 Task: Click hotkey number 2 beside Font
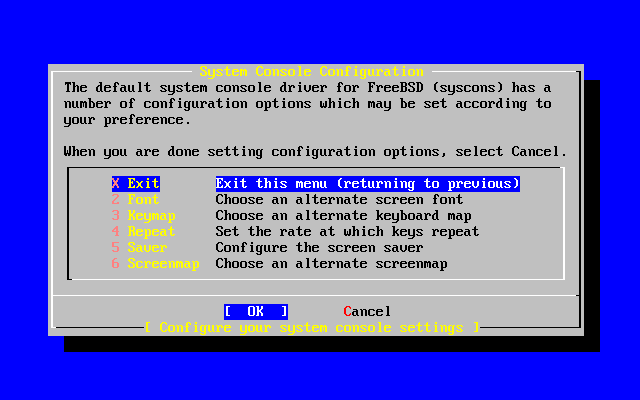point(116,200)
